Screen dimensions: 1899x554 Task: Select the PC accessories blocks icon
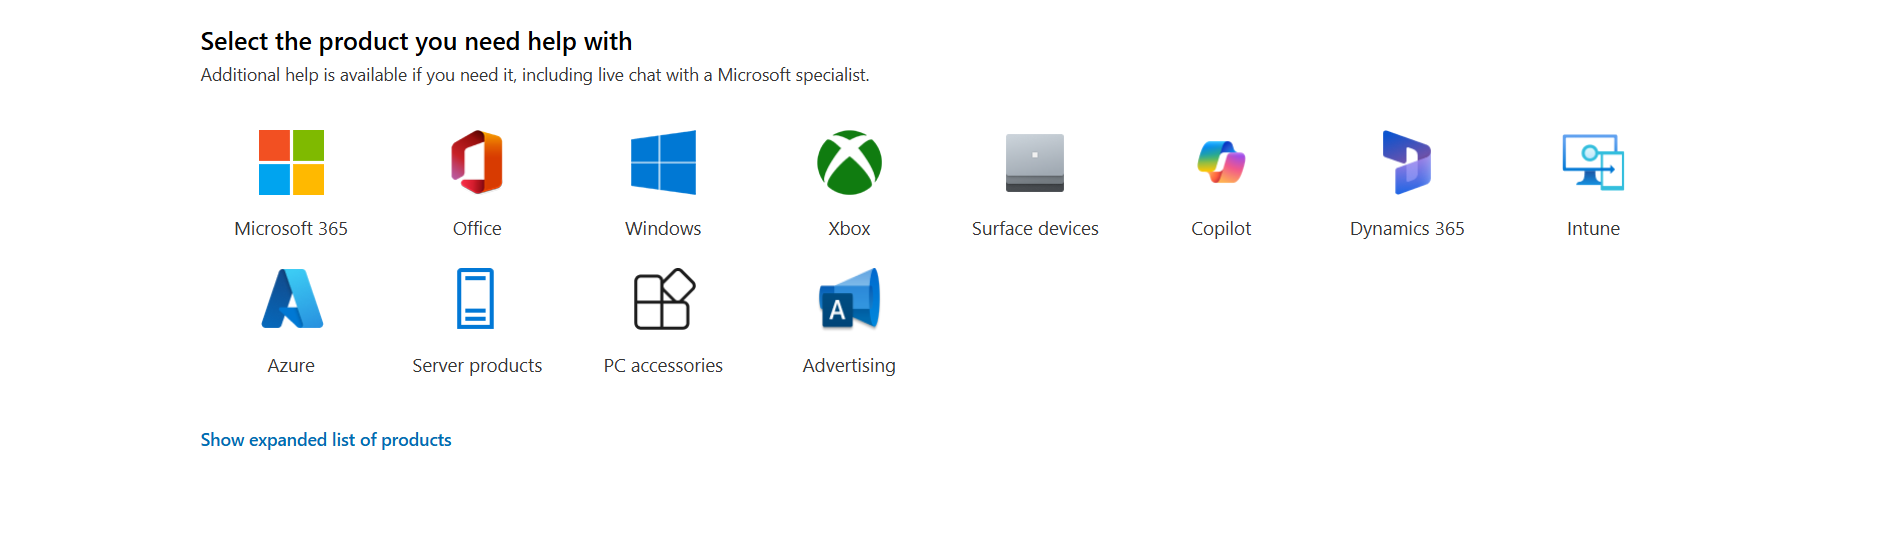663,299
